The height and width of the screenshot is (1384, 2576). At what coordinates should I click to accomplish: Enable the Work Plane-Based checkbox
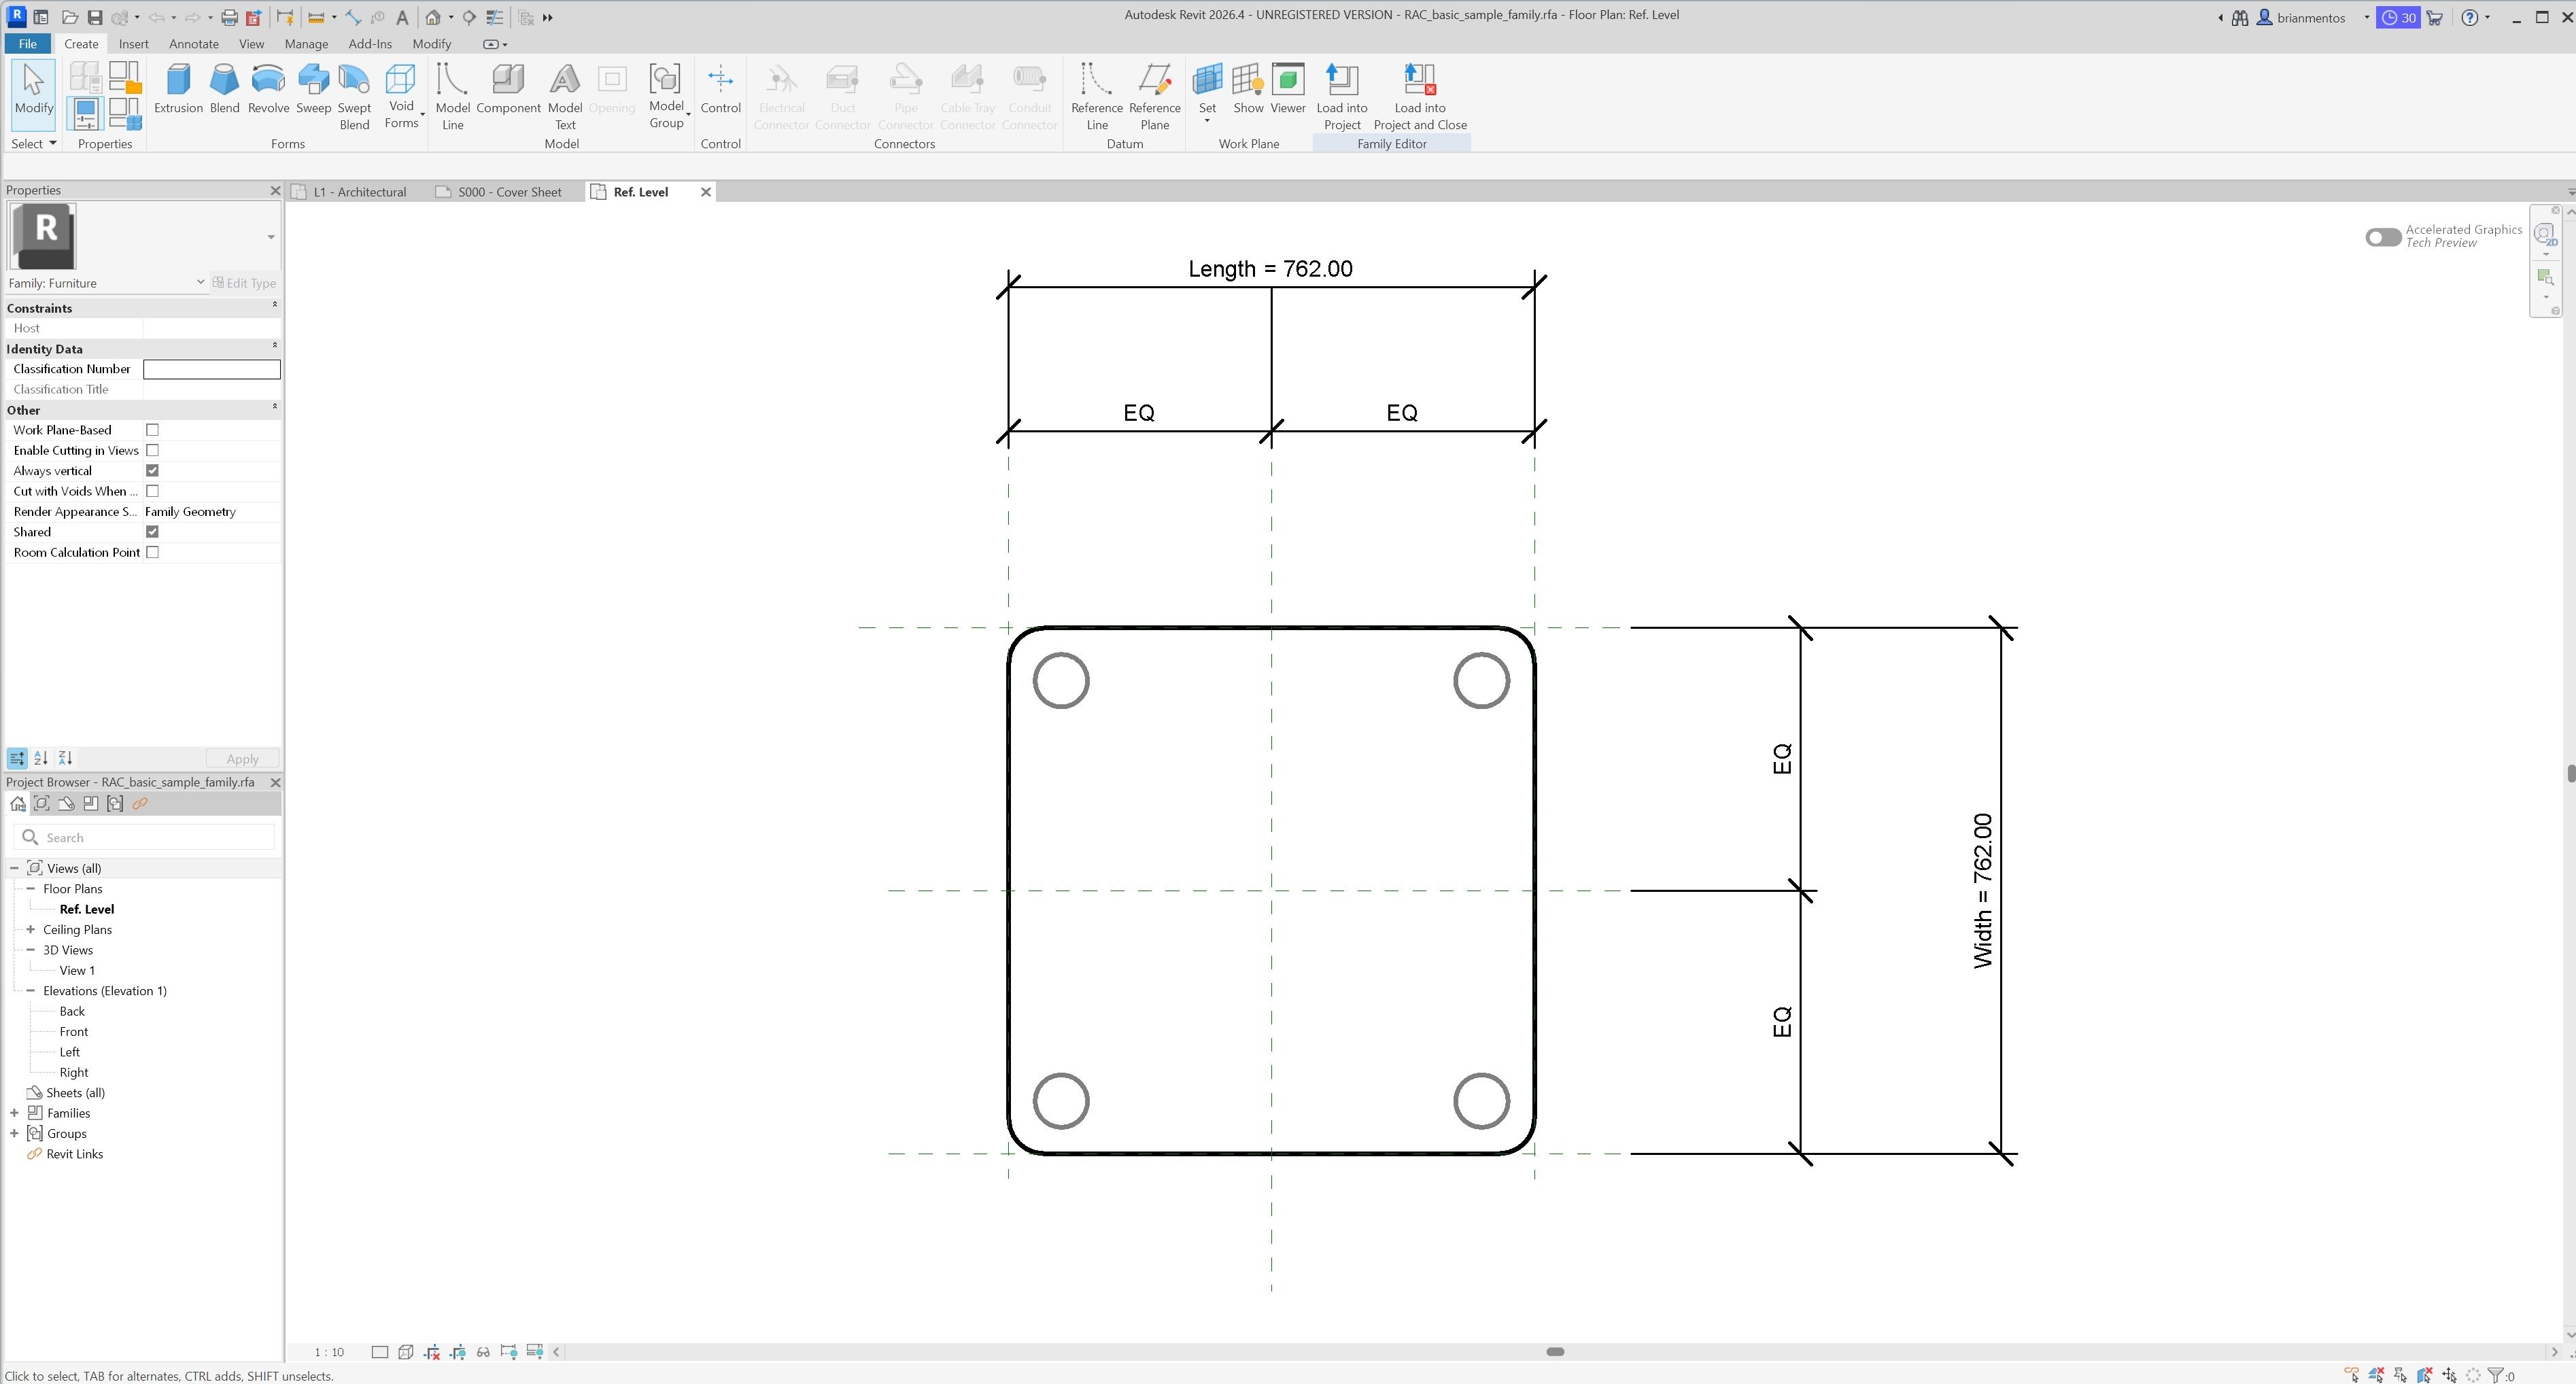(152, 430)
